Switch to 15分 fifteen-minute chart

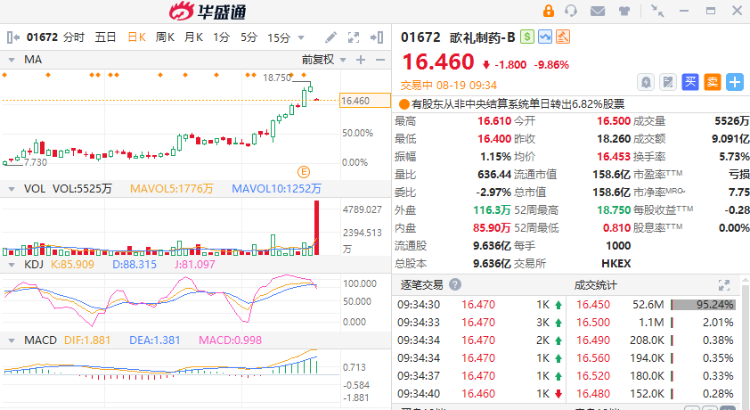tap(279, 37)
